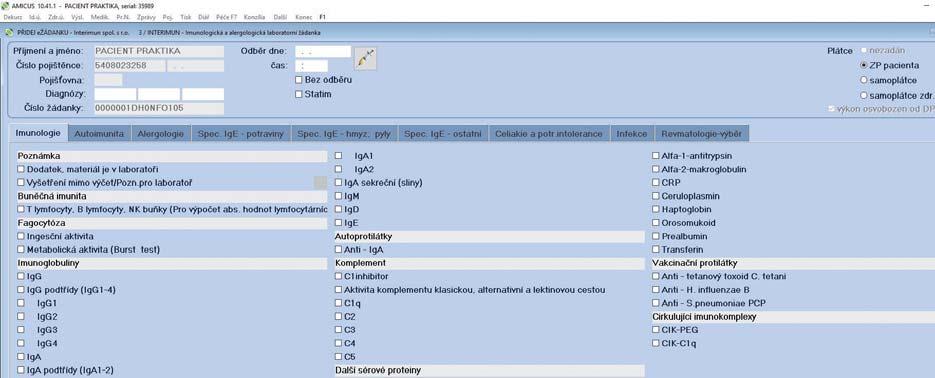The width and height of the screenshot is (935, 378).
Task: Open the Spec. IgE - ostatní tab
Action: [442, 134]
